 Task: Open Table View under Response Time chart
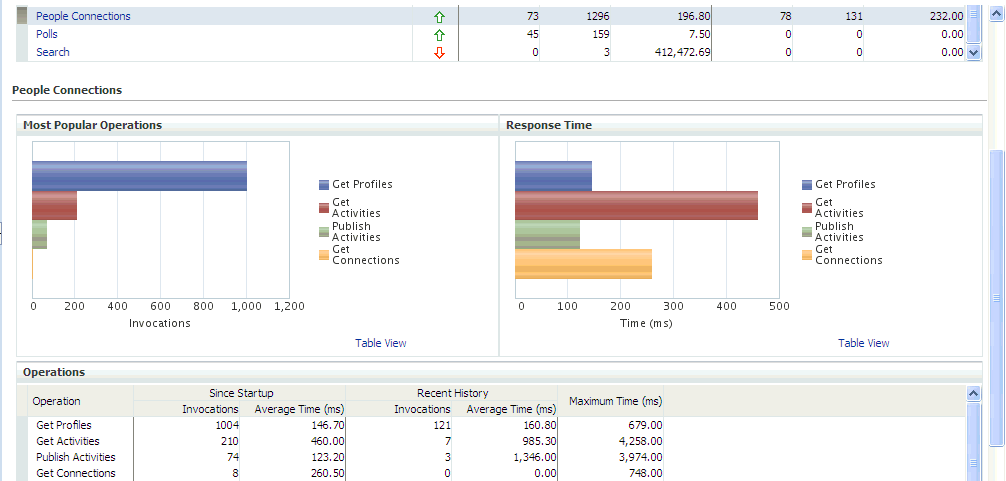coord(864,343)
